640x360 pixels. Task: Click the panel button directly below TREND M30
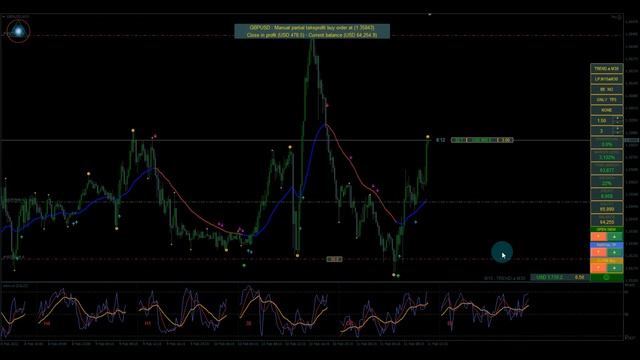pos(607,79)
